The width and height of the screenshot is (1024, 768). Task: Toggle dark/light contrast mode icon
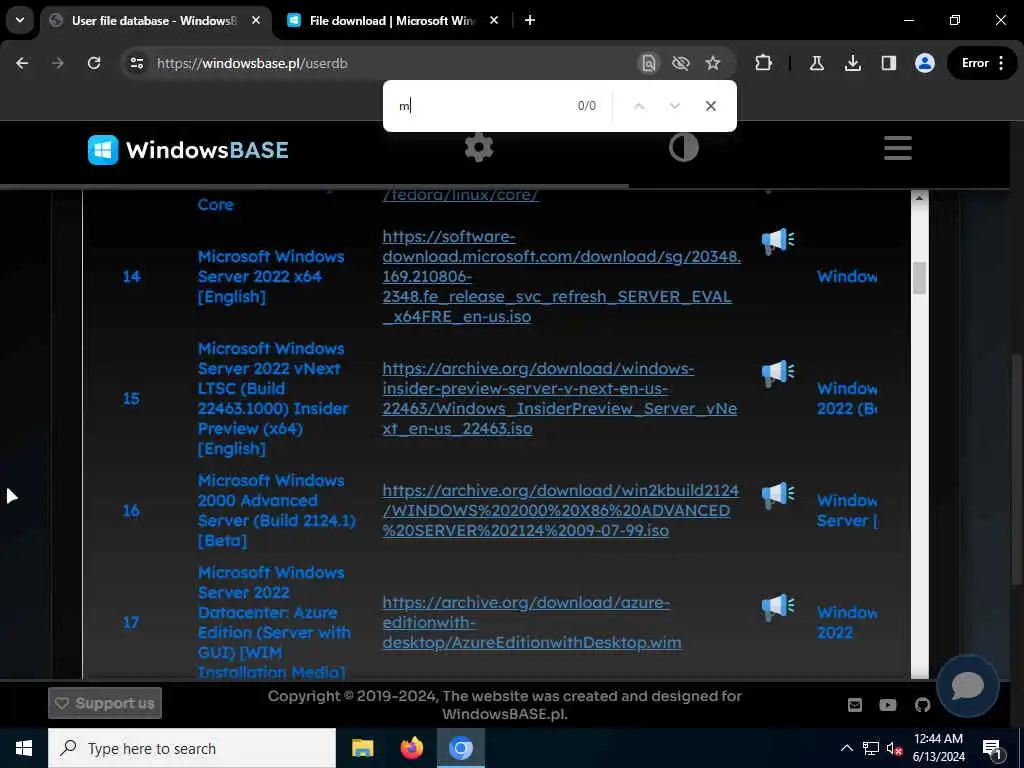click(684, 148)
